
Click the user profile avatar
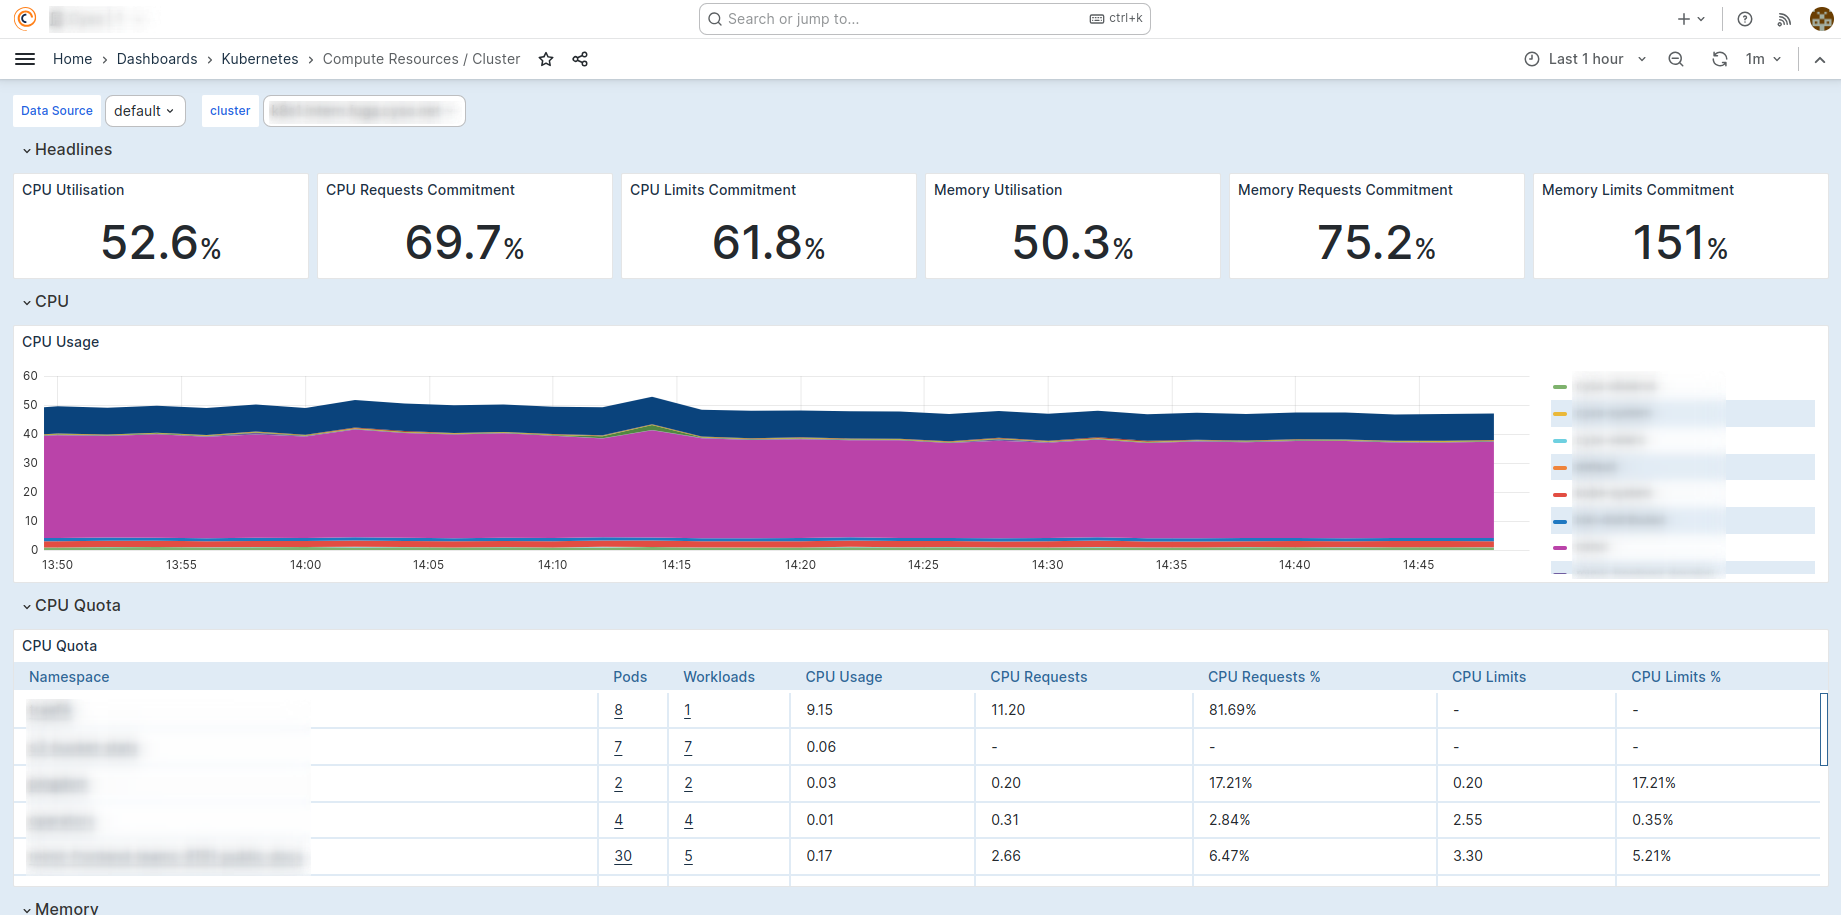pyautogui.click(x=1821, y=19)
